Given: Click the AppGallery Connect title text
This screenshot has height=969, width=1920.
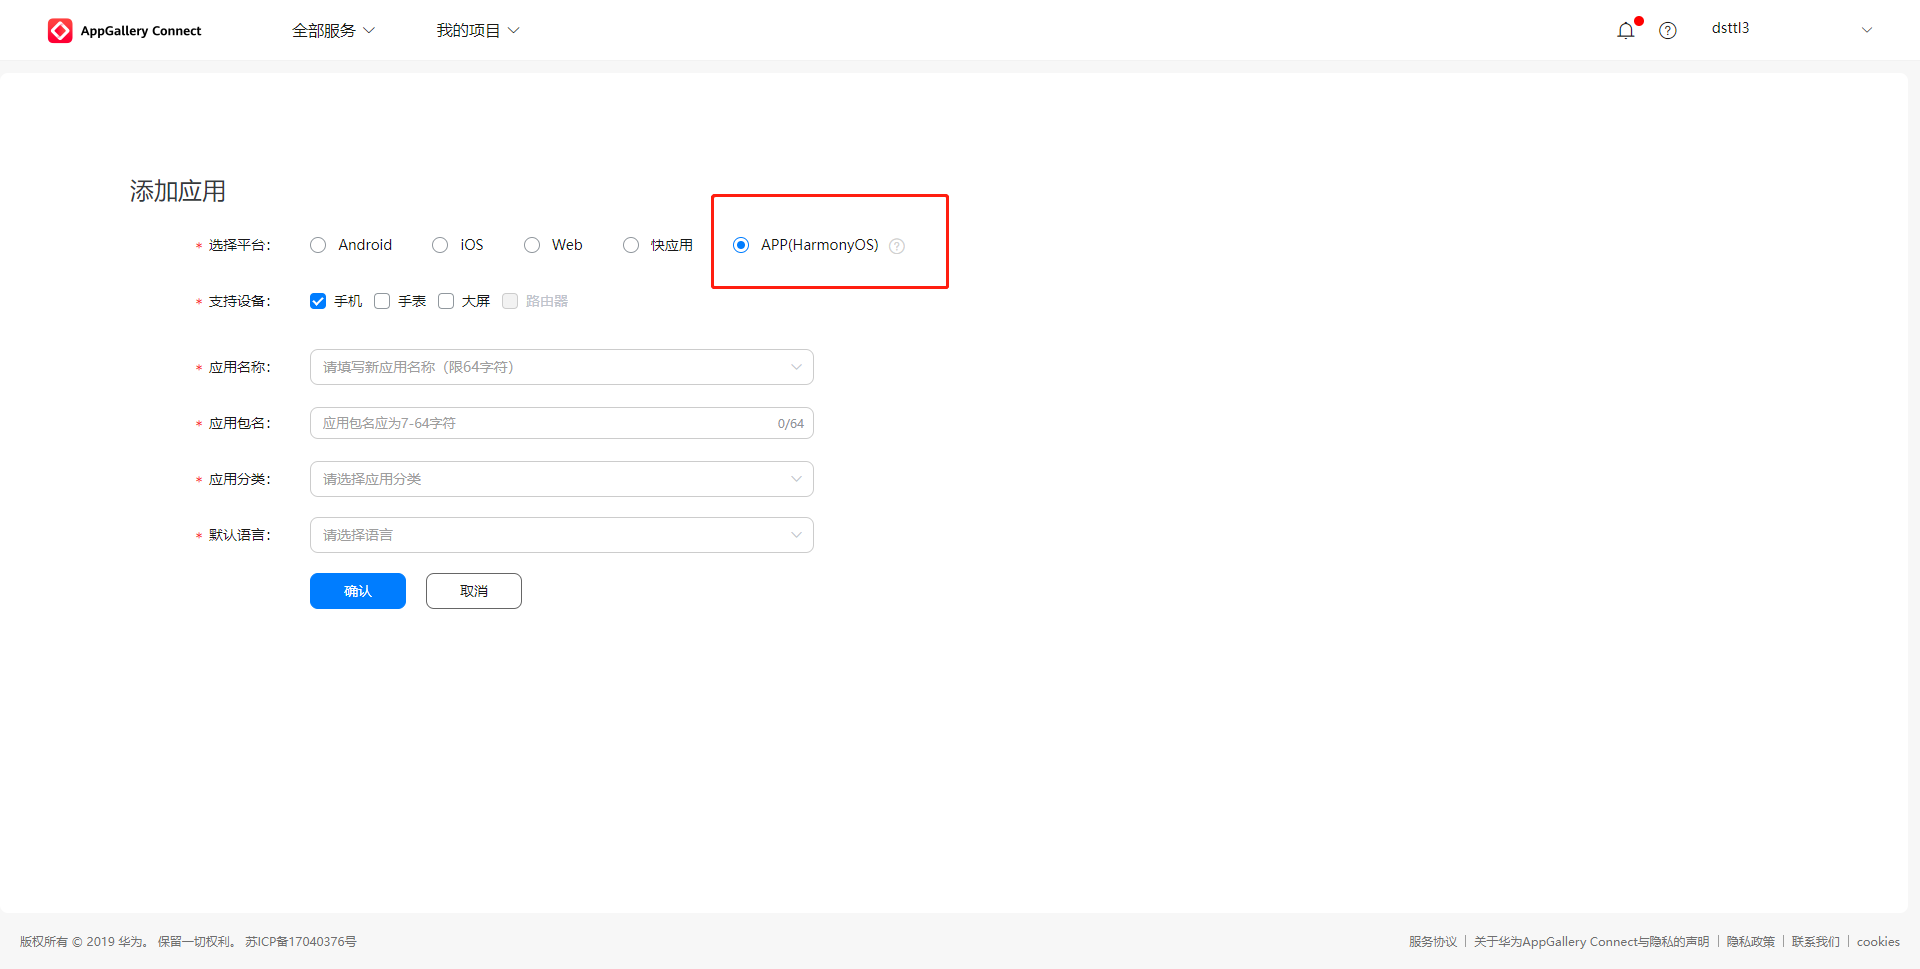Looking at the screenshot, I should [141, 31].
